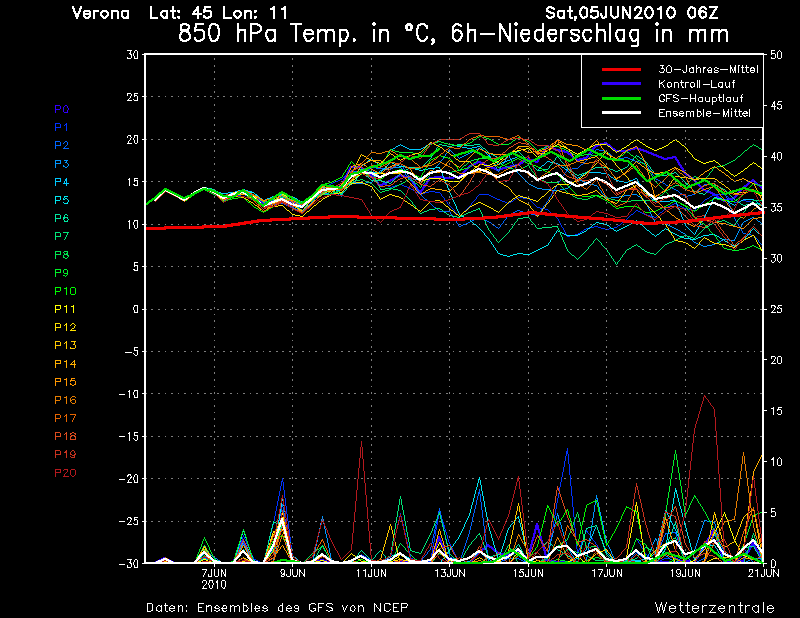The width and height of the screenshot is (800, 618).
Task: Click the 'Daten: Ensembles des GFS' source text
Action: pyautogui.click(x=277, y=607)
